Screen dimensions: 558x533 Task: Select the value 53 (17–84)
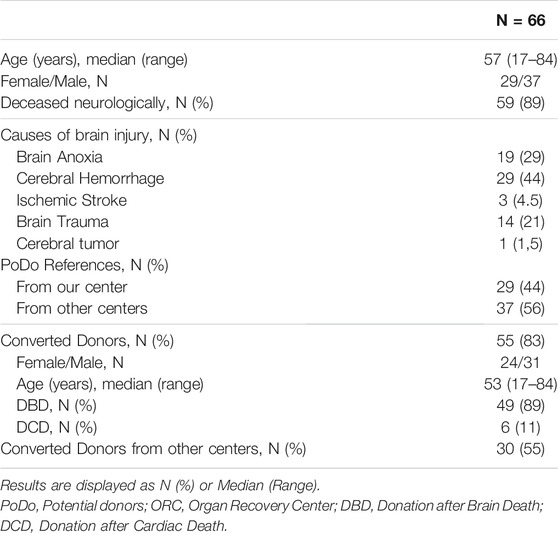click(521, 384)
